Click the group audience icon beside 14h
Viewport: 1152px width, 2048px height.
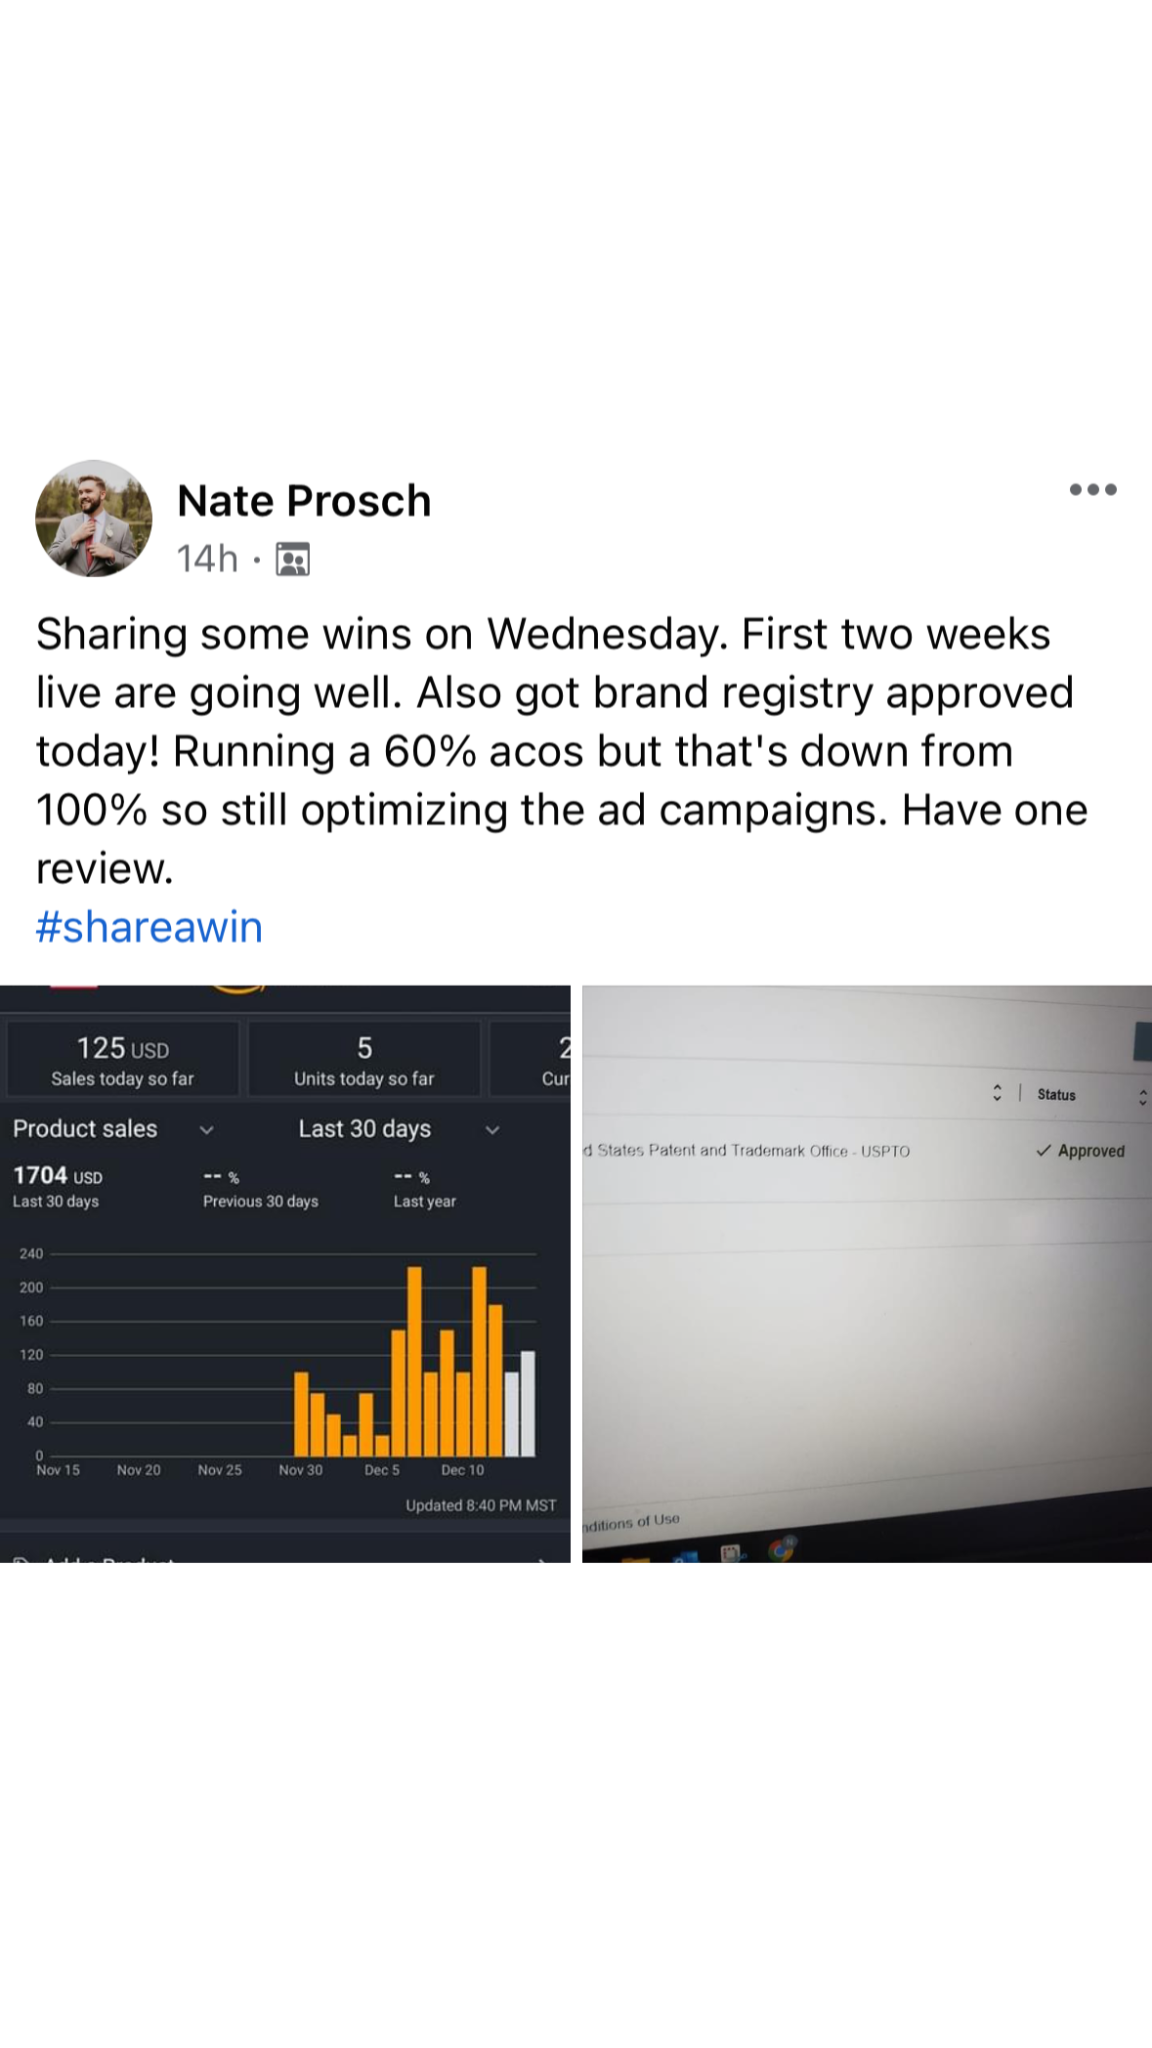[x=292, y=559]
